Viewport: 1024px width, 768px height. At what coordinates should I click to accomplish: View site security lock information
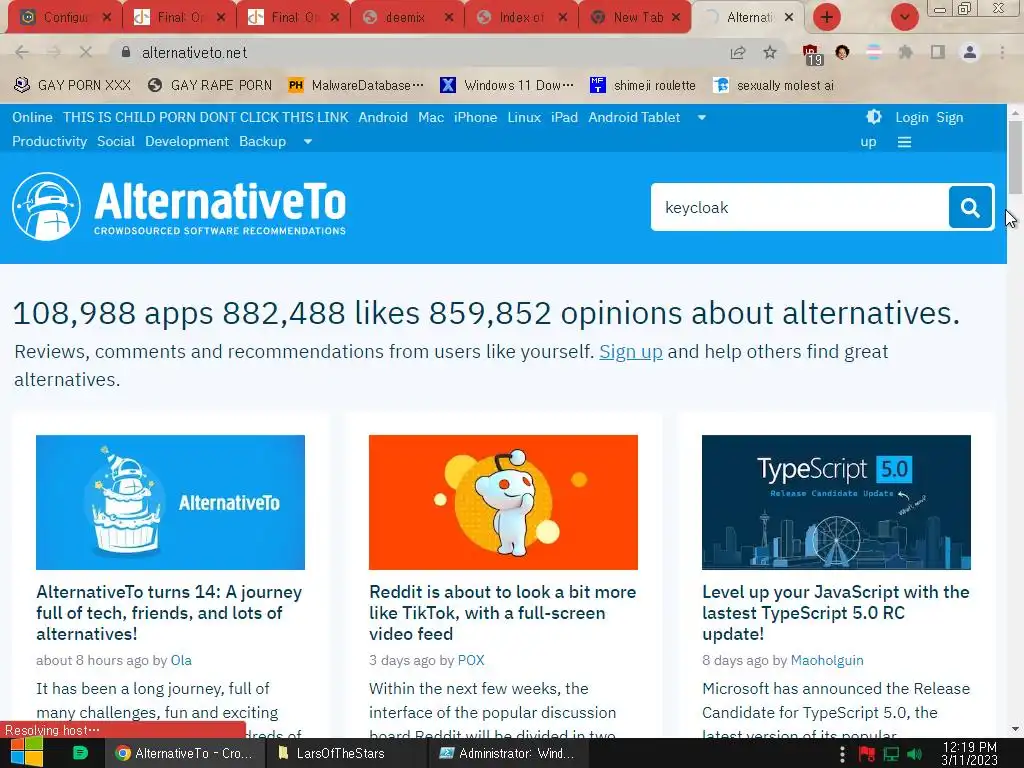pos(126,52)
